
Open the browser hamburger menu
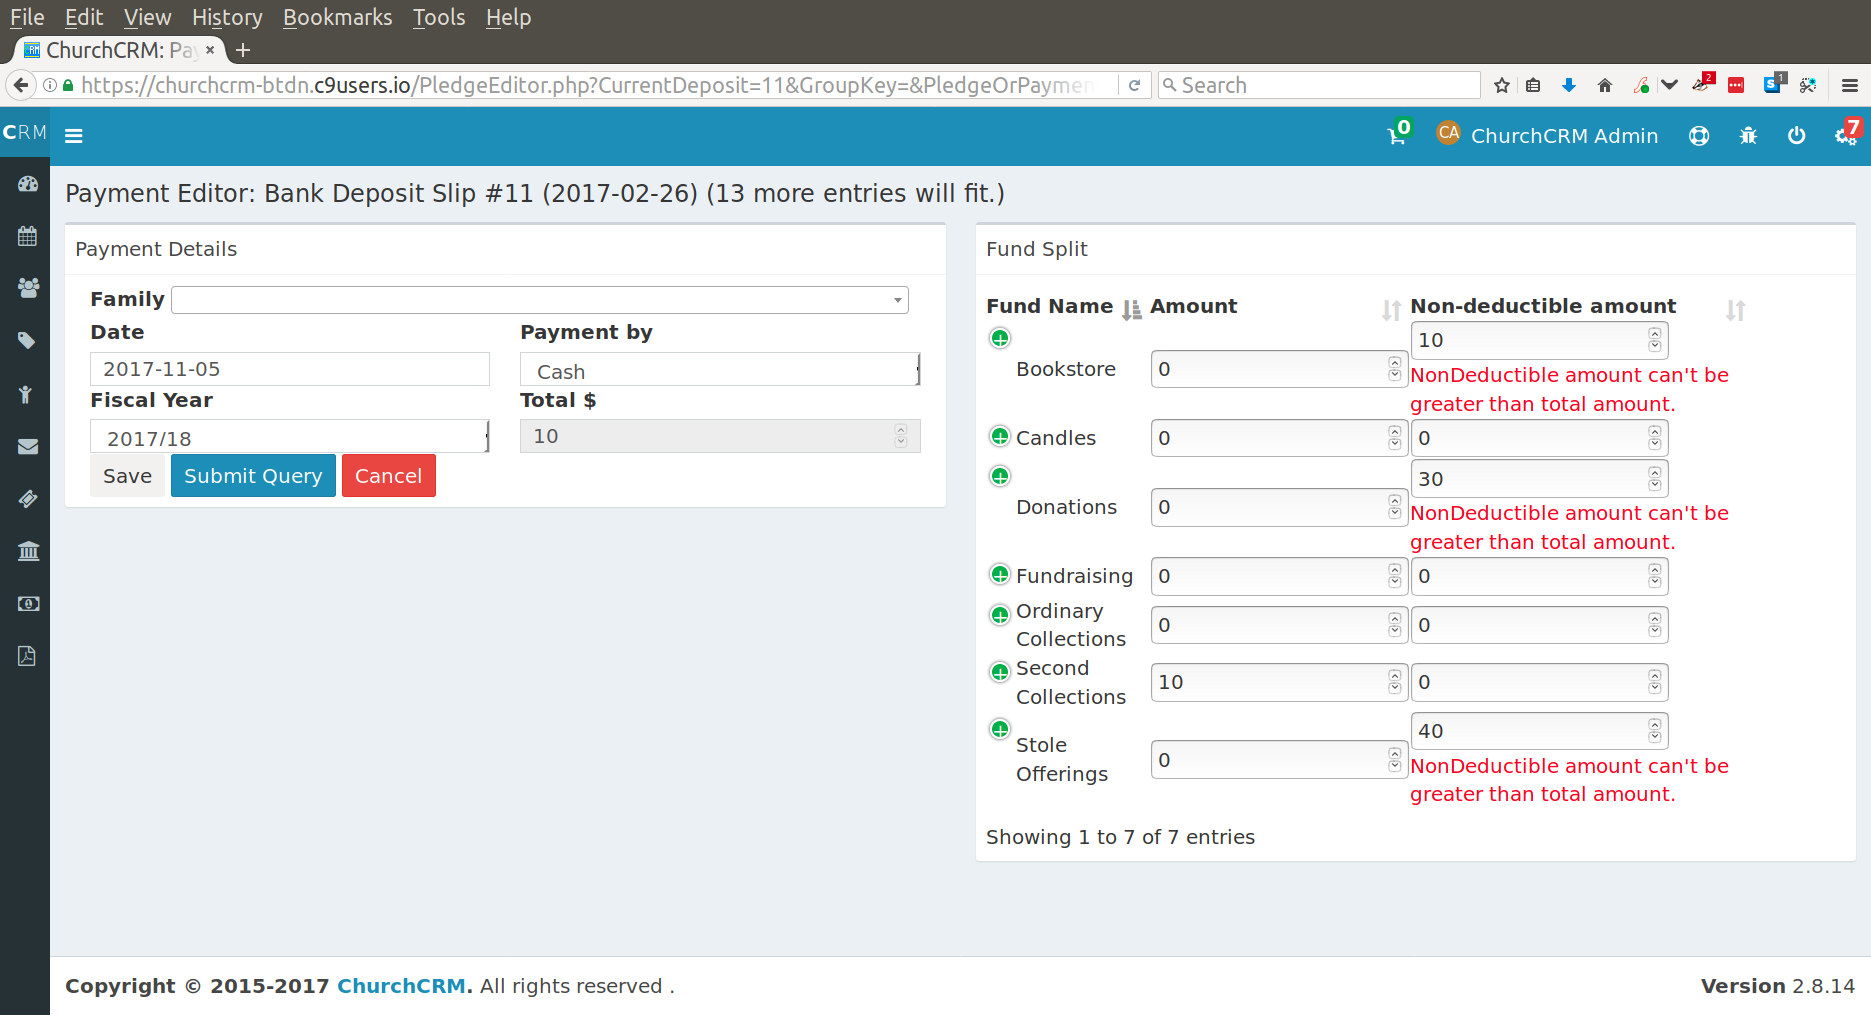[x=1850, y=85]
